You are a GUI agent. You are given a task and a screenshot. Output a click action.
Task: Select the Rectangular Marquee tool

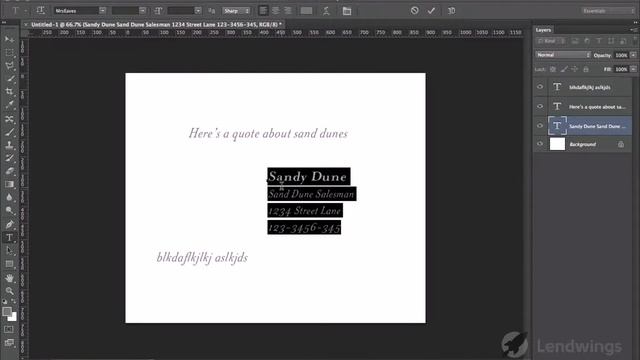coord(9,53)
